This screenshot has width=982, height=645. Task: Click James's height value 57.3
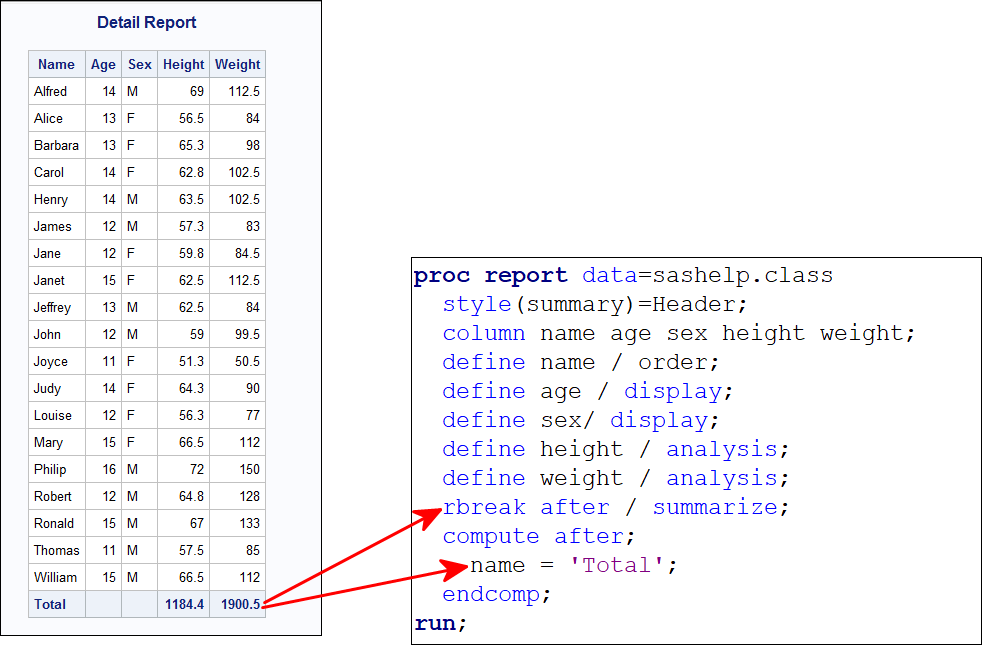[x=191, y=226]
